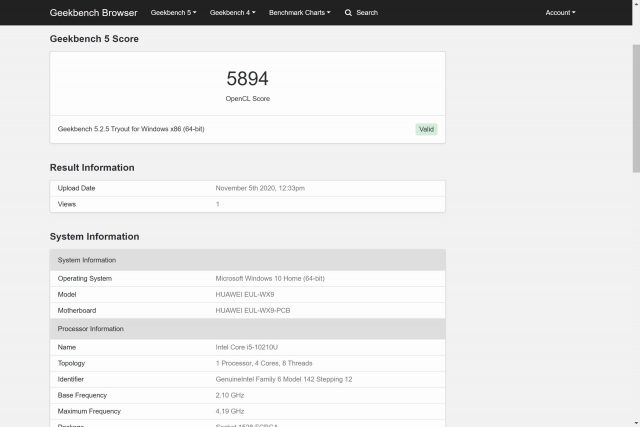
Task: Select the GenuineIntel Family 6 Model 142 value
Action: pyautogui.click(x=284, y=379)
